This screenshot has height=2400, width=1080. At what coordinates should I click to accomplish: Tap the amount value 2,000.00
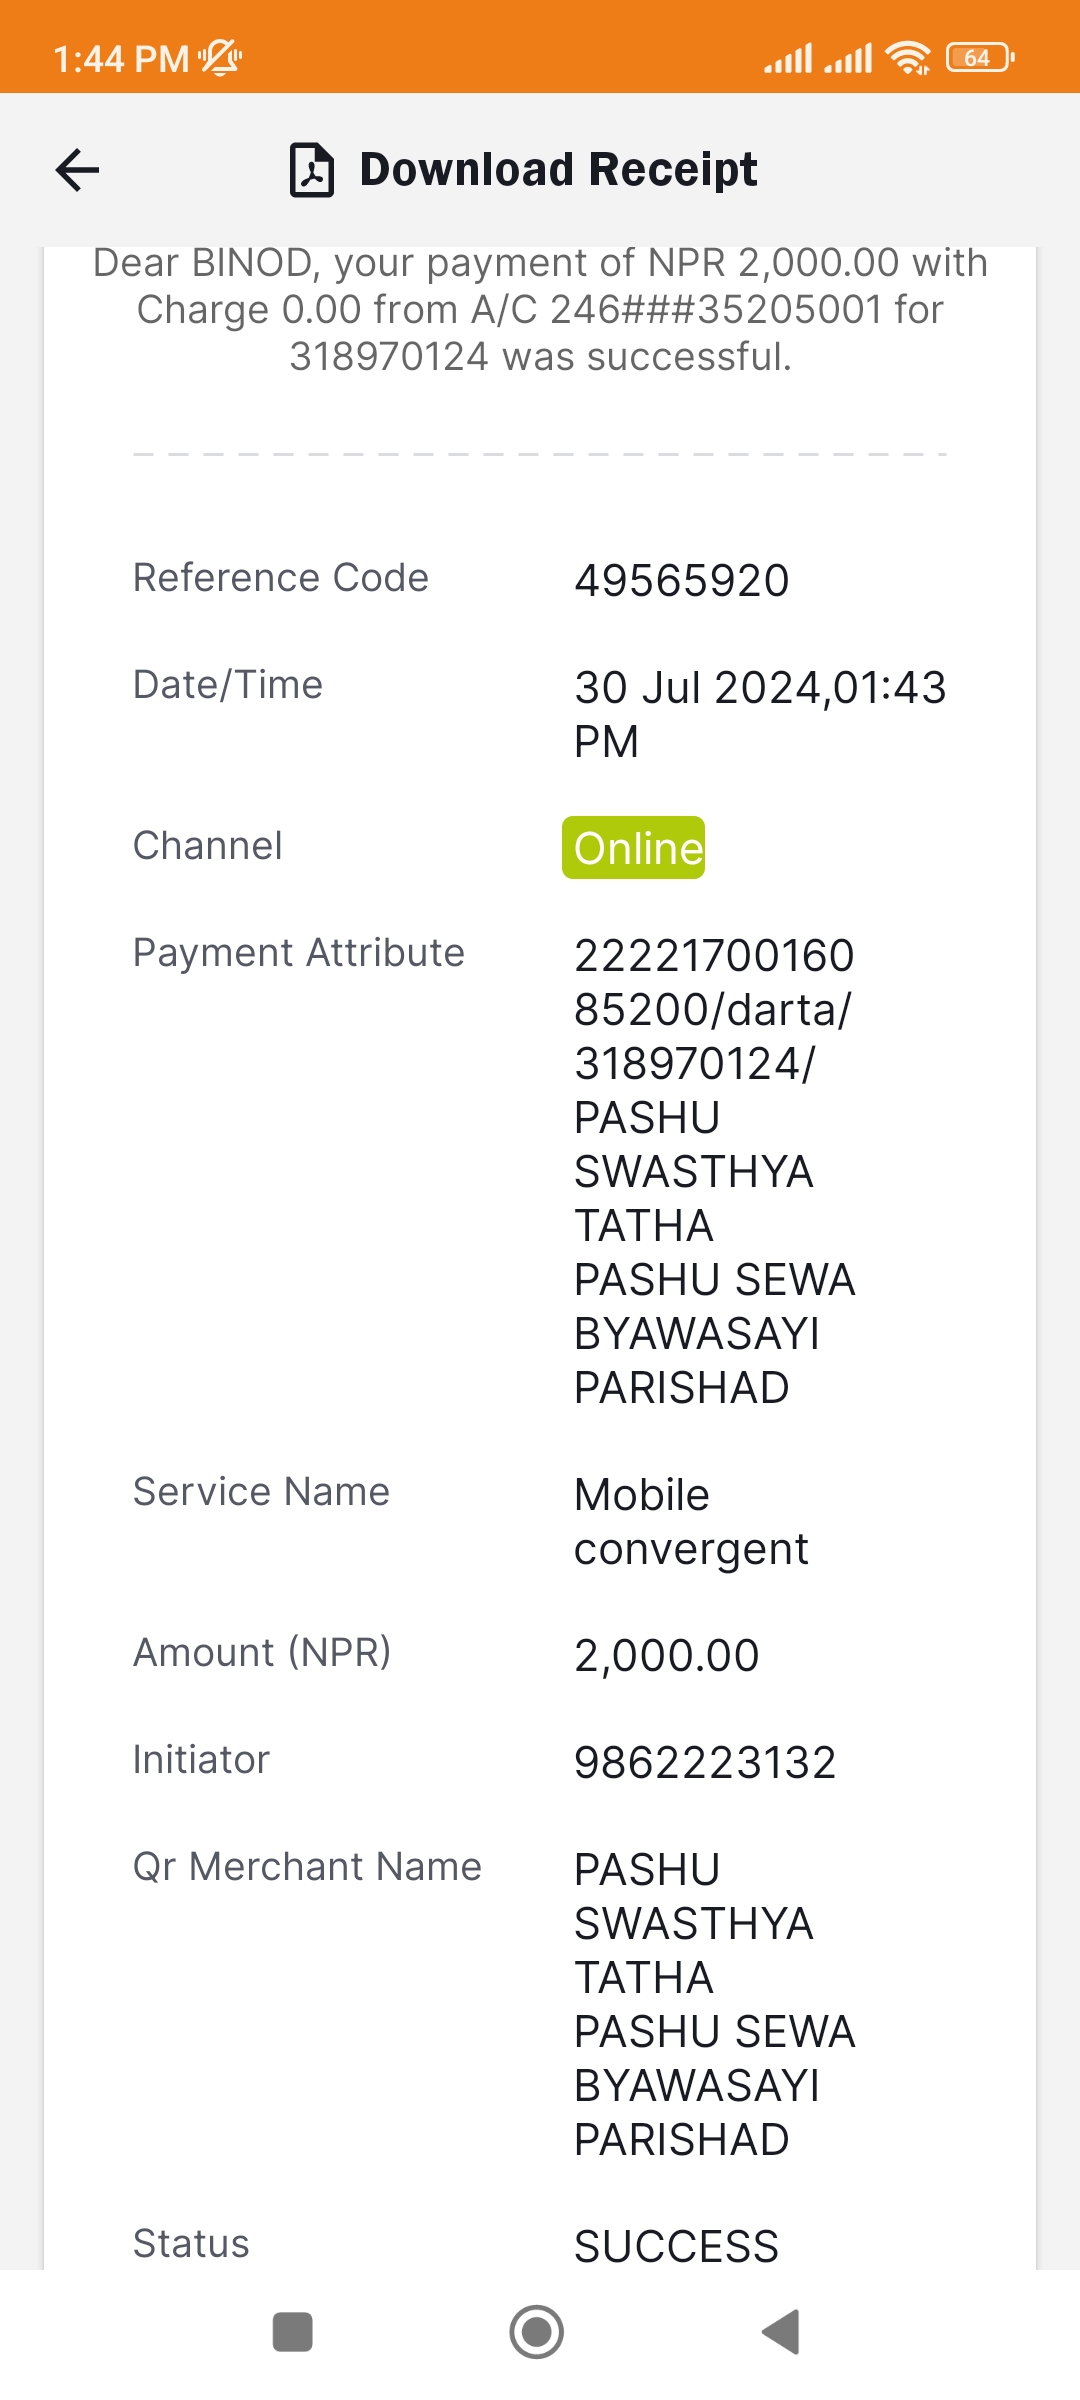667,1656
